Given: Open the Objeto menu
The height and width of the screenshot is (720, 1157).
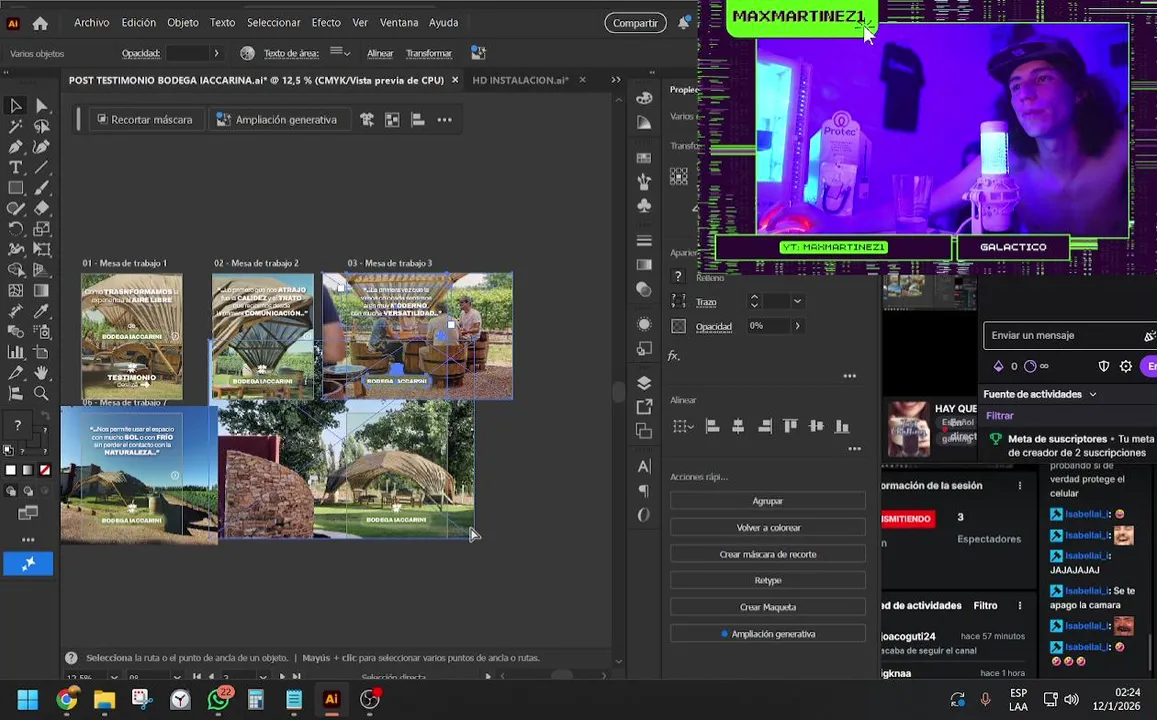Looking at the screenshot, I should [182, 23].
